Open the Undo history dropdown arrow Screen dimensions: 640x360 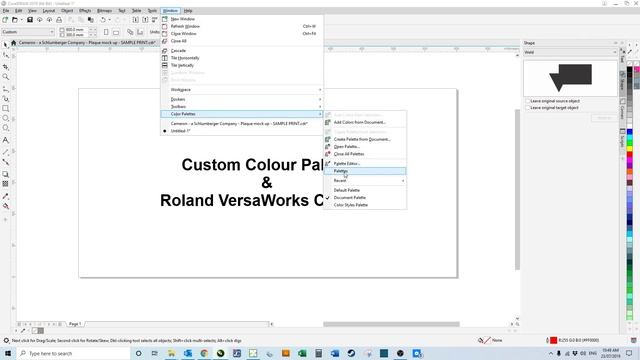point(109,20)
